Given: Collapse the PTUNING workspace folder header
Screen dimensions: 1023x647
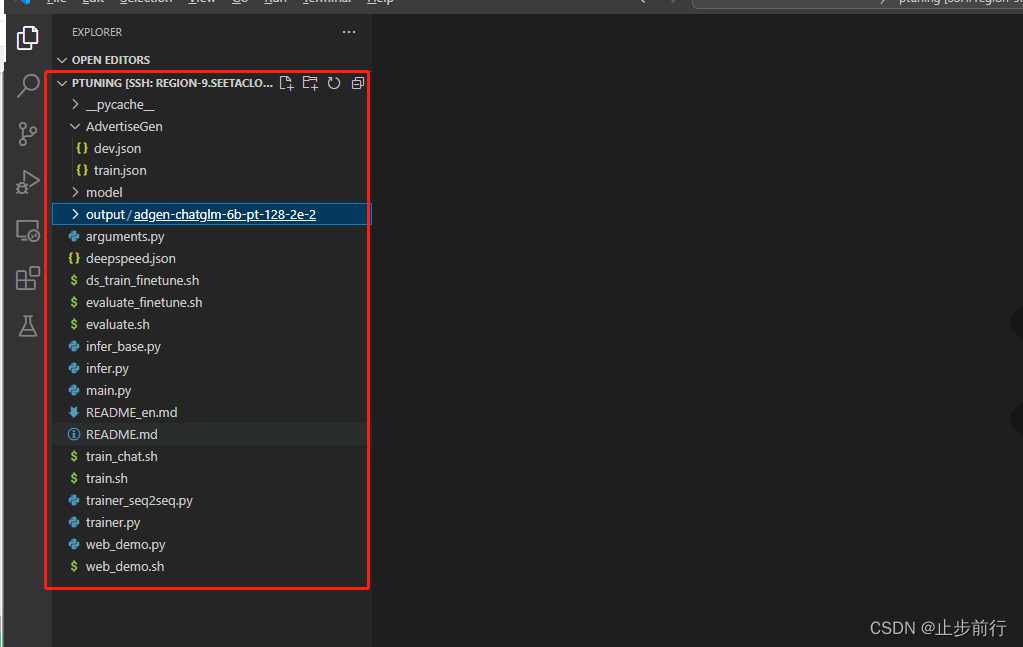Looking at the screenshot, I should pyautogui.click(x=63, y=83).
